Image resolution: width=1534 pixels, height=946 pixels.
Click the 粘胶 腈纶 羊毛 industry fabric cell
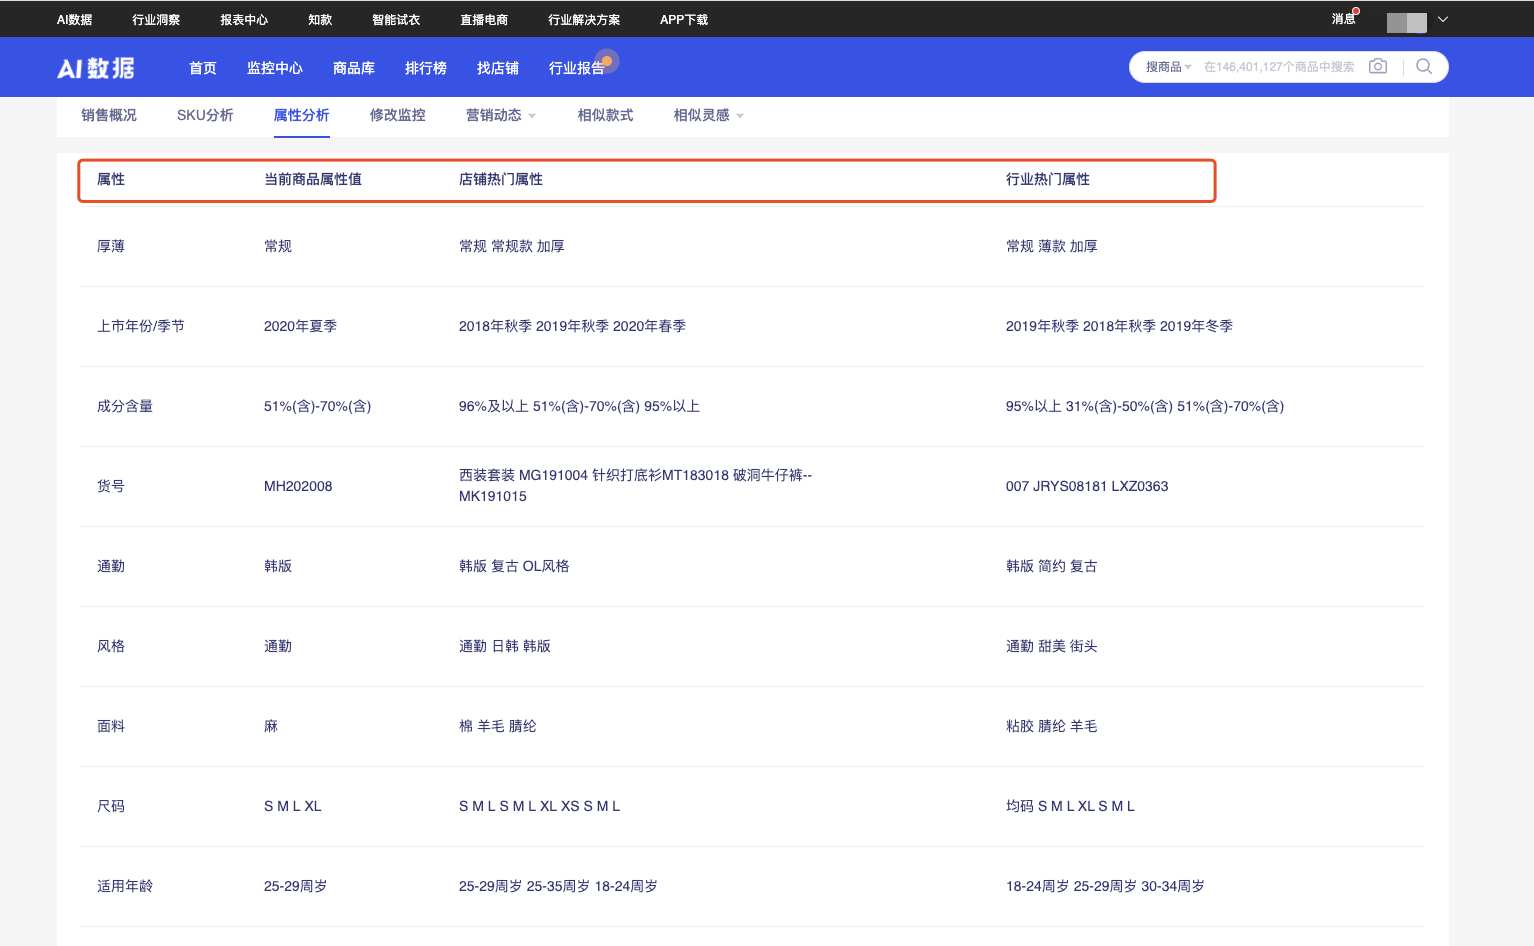(x=1052, y=726)
